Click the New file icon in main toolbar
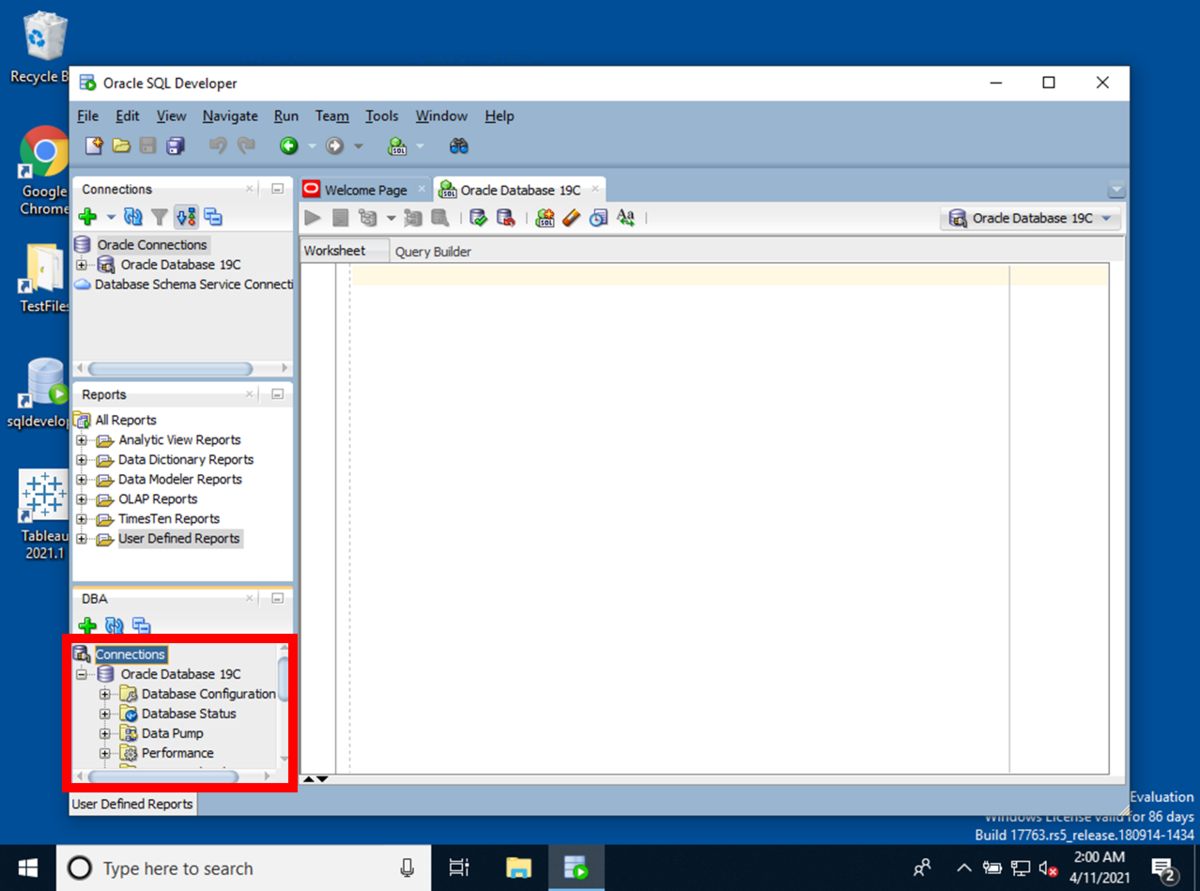 tap(94, 146)
